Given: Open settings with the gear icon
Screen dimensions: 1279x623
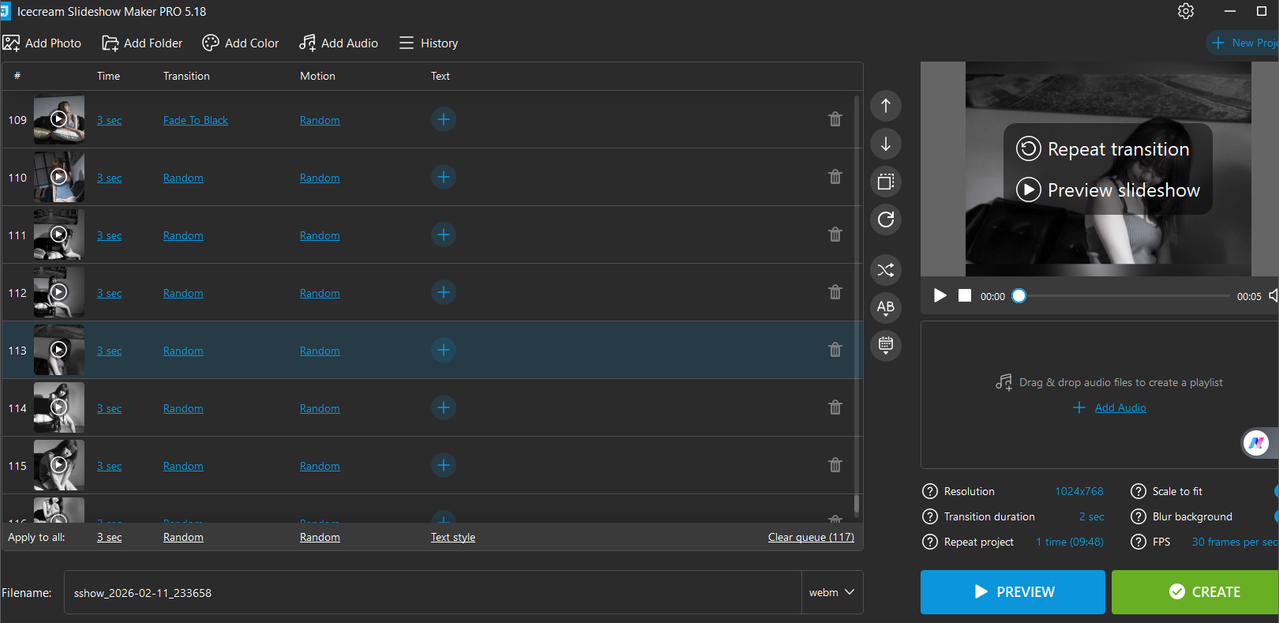Looking at the screenshot, I should (1186, 11).
